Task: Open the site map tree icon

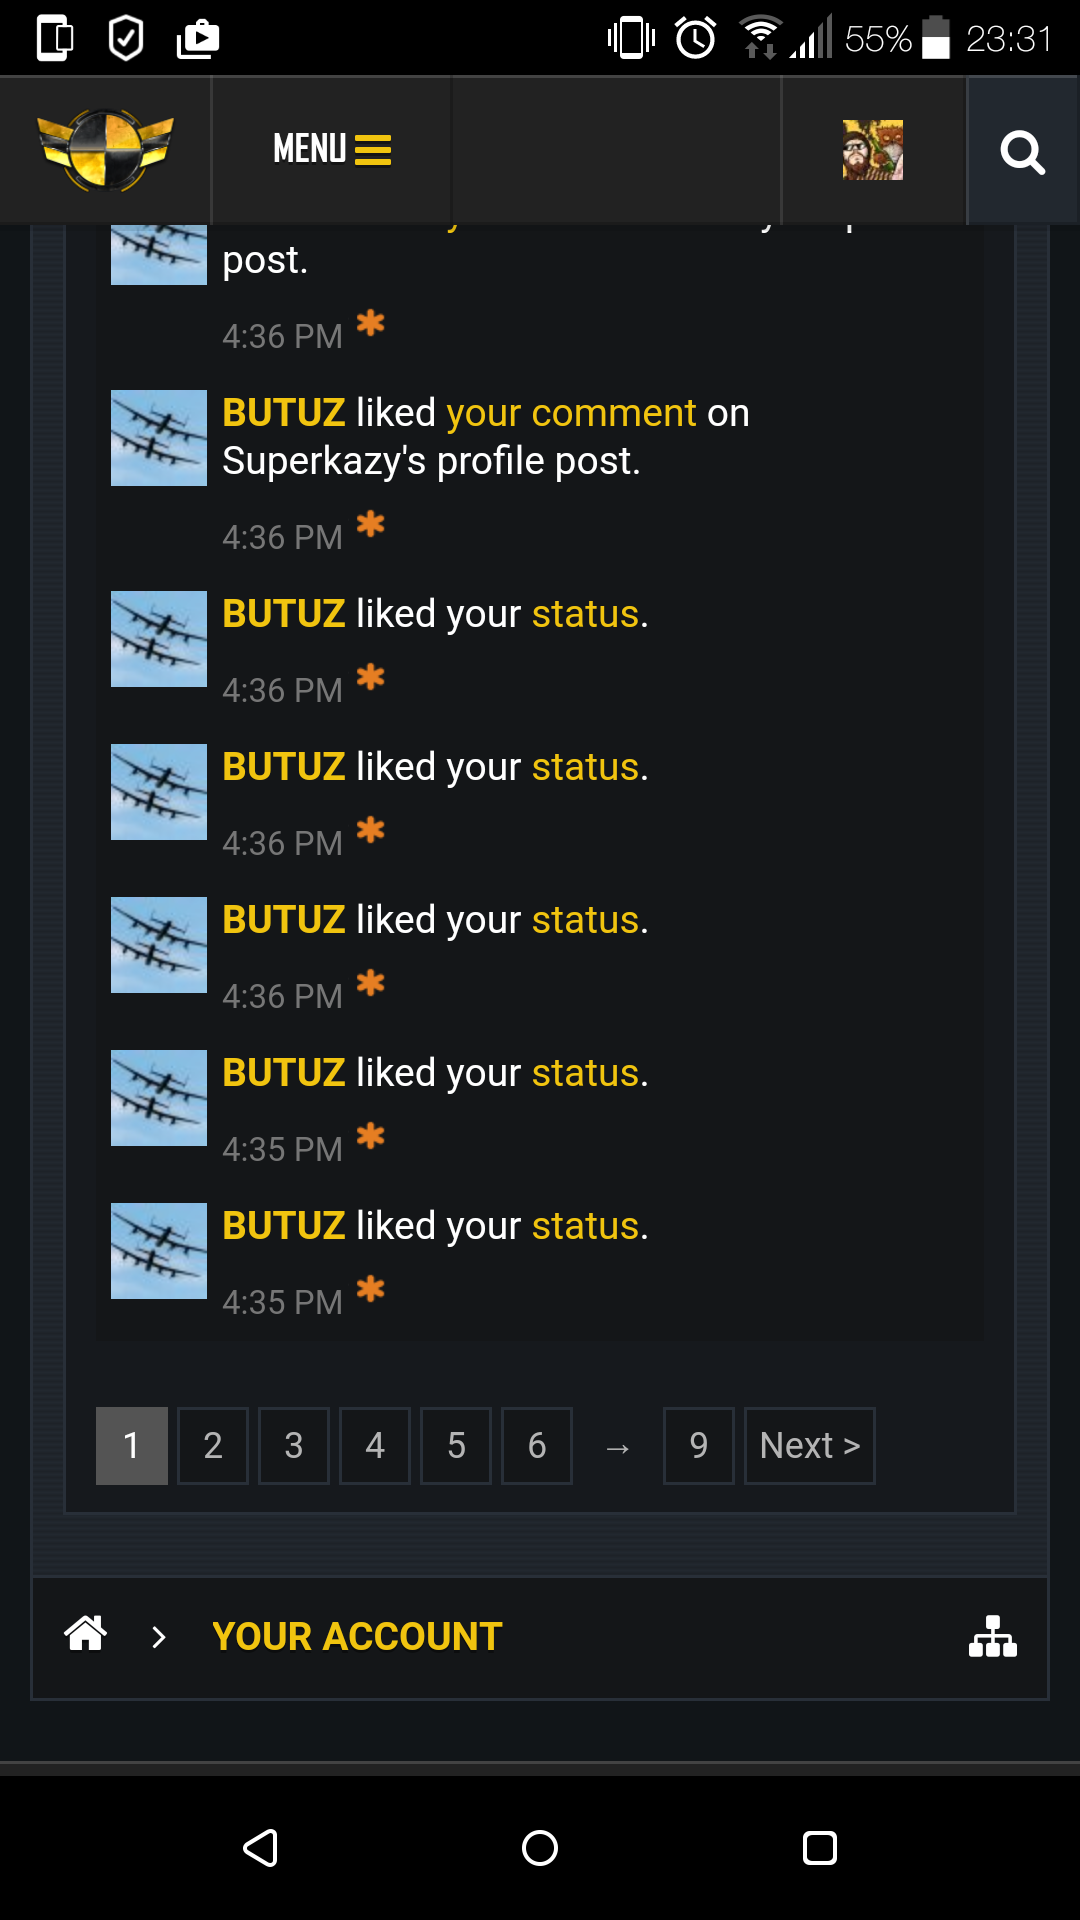Action: 992,1636
